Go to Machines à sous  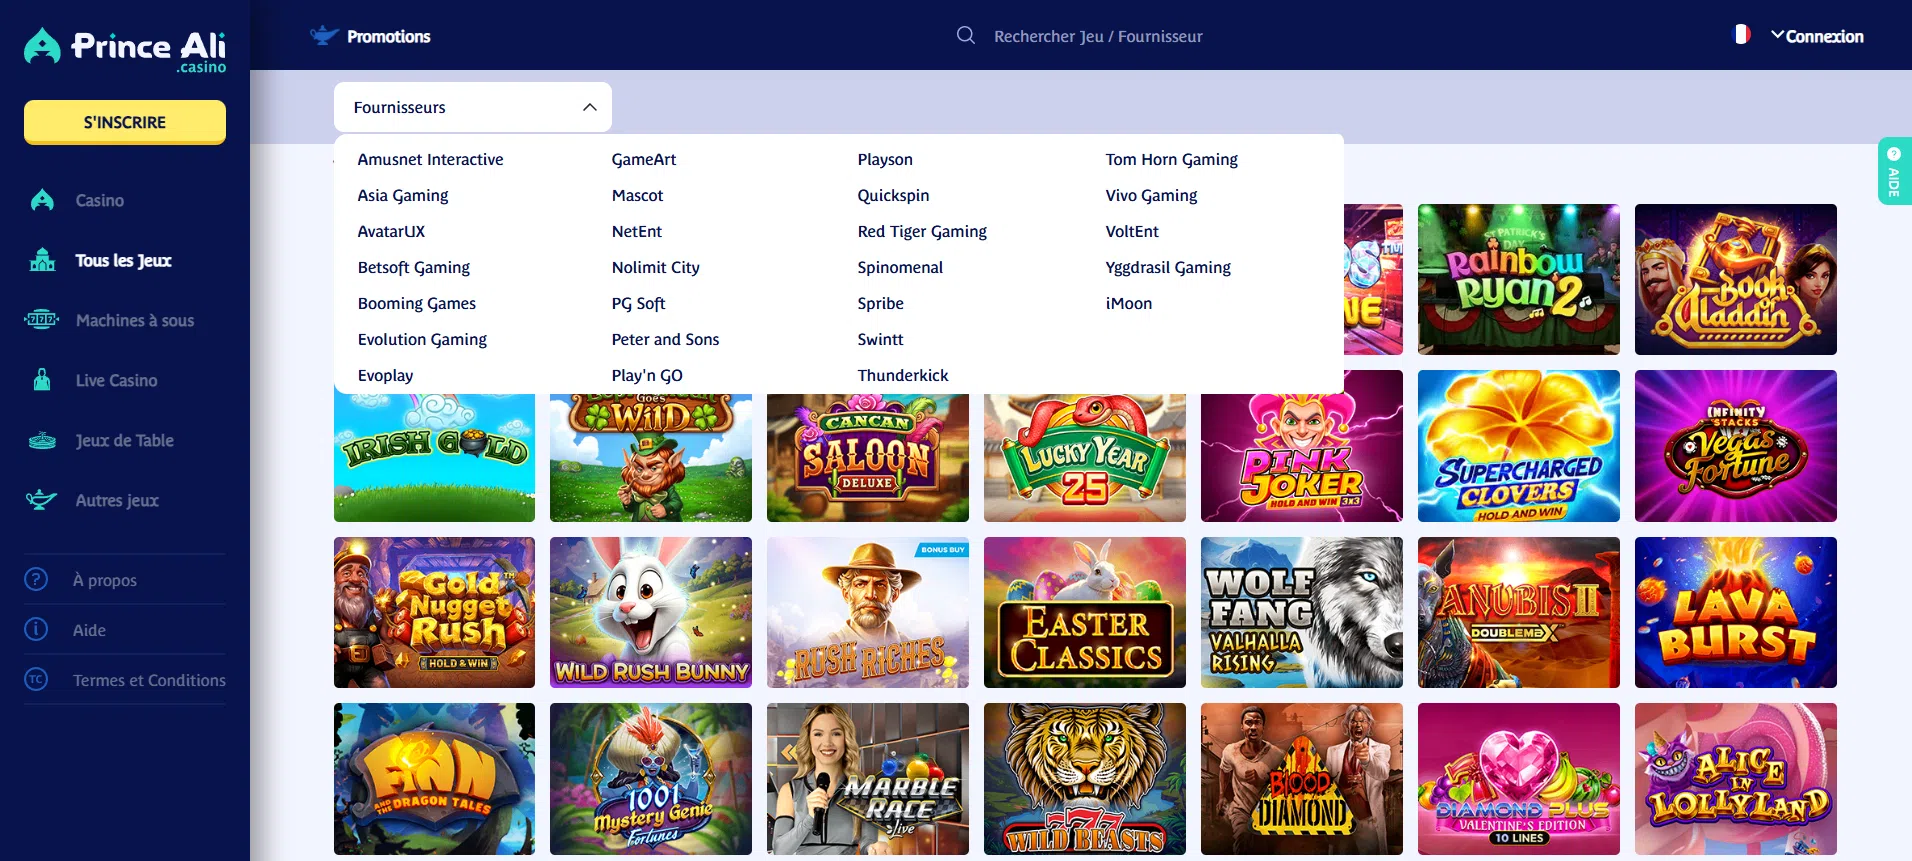coord(135,320)
